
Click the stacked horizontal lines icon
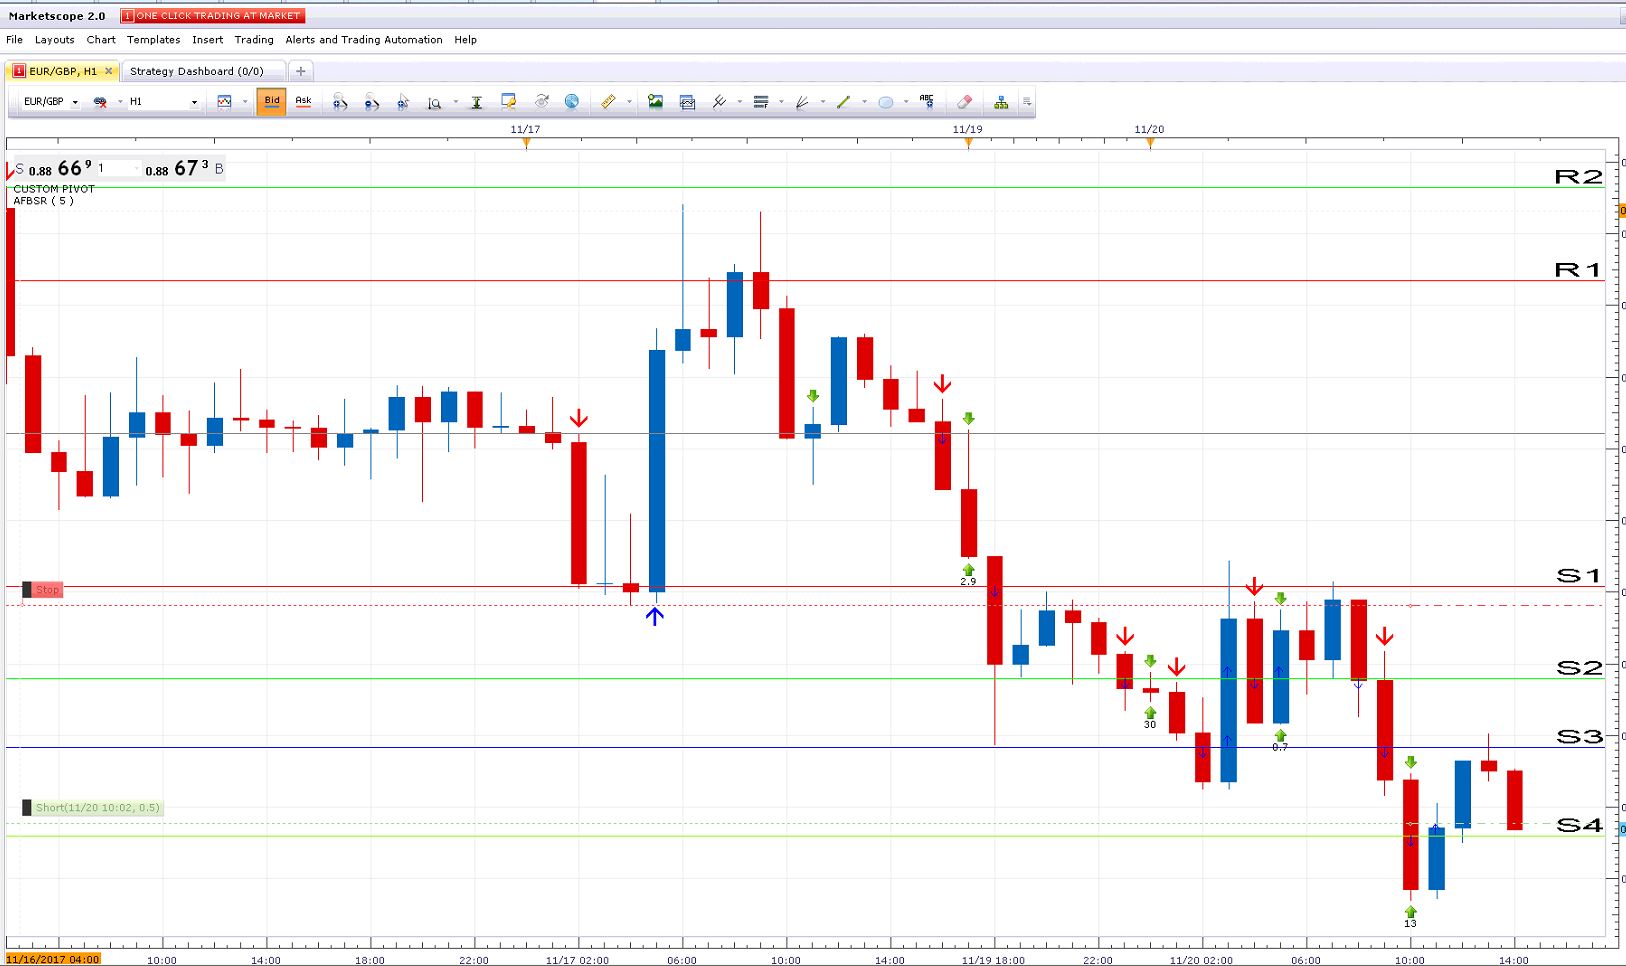[x=760, y=102]
